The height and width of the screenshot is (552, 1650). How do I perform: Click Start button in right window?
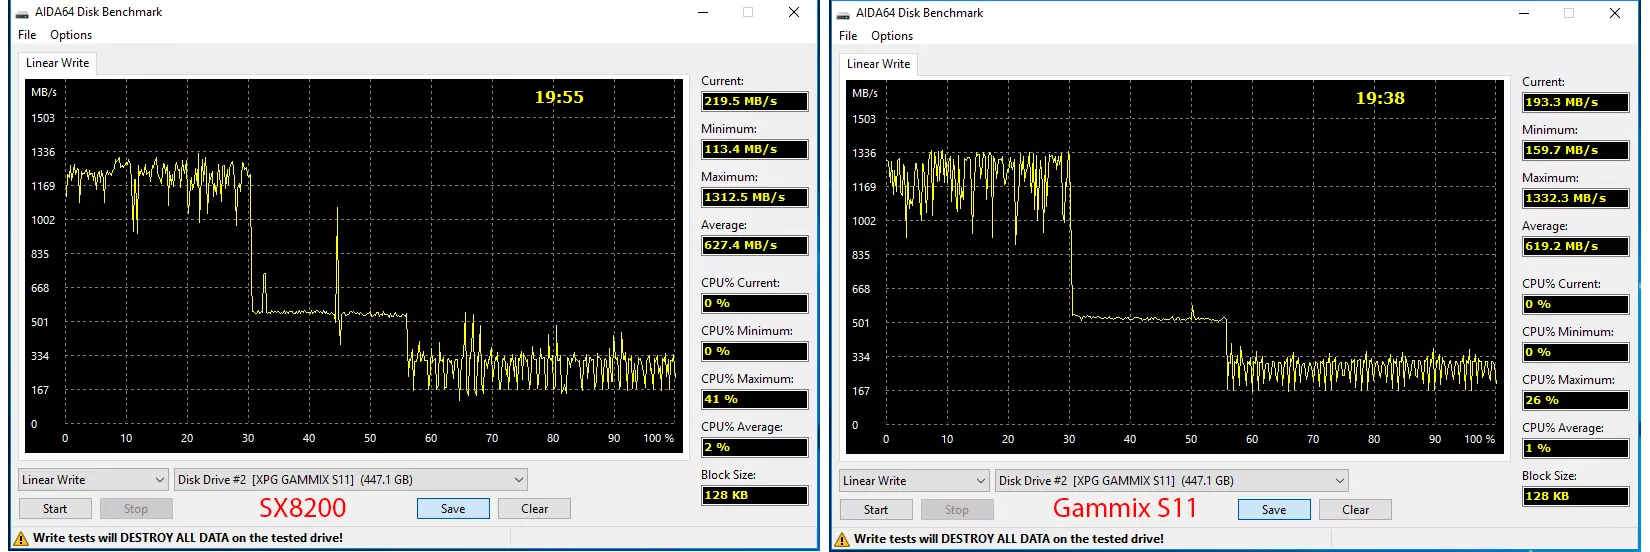coord(876,510)
